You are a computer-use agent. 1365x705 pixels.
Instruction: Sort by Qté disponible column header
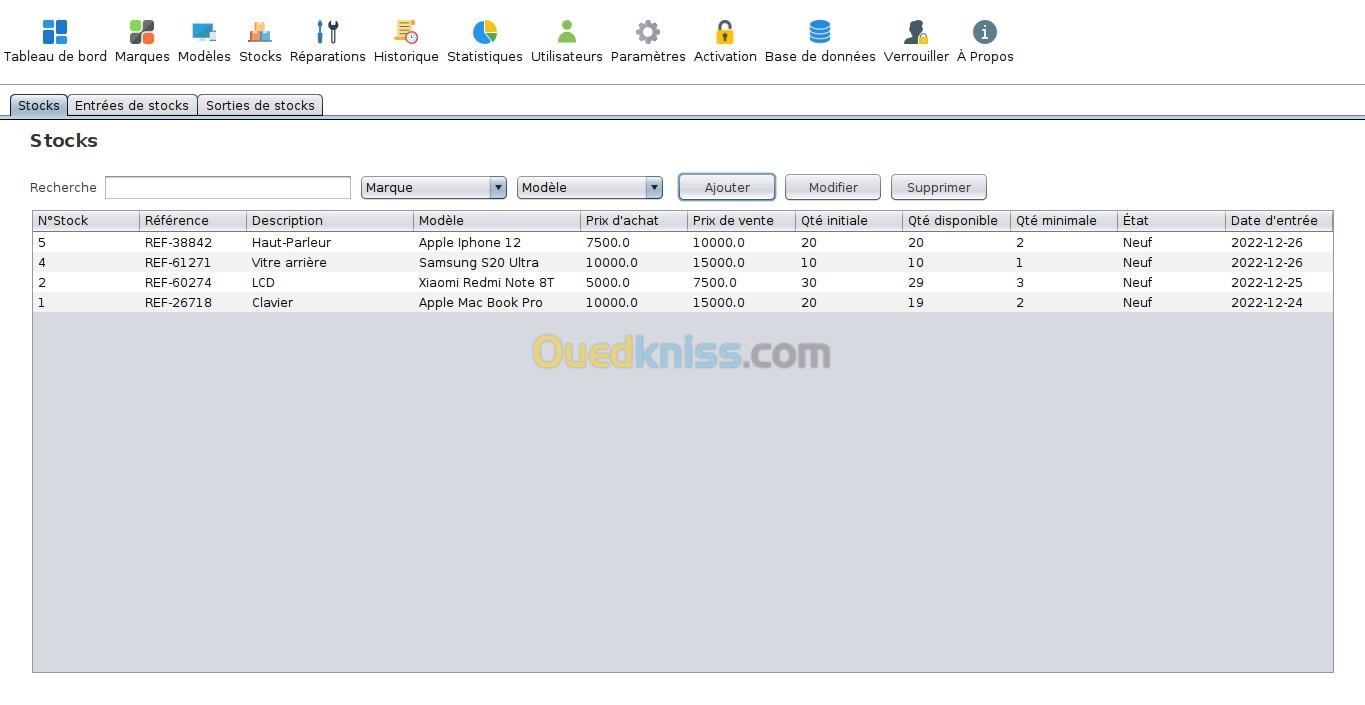pos(957,221)
